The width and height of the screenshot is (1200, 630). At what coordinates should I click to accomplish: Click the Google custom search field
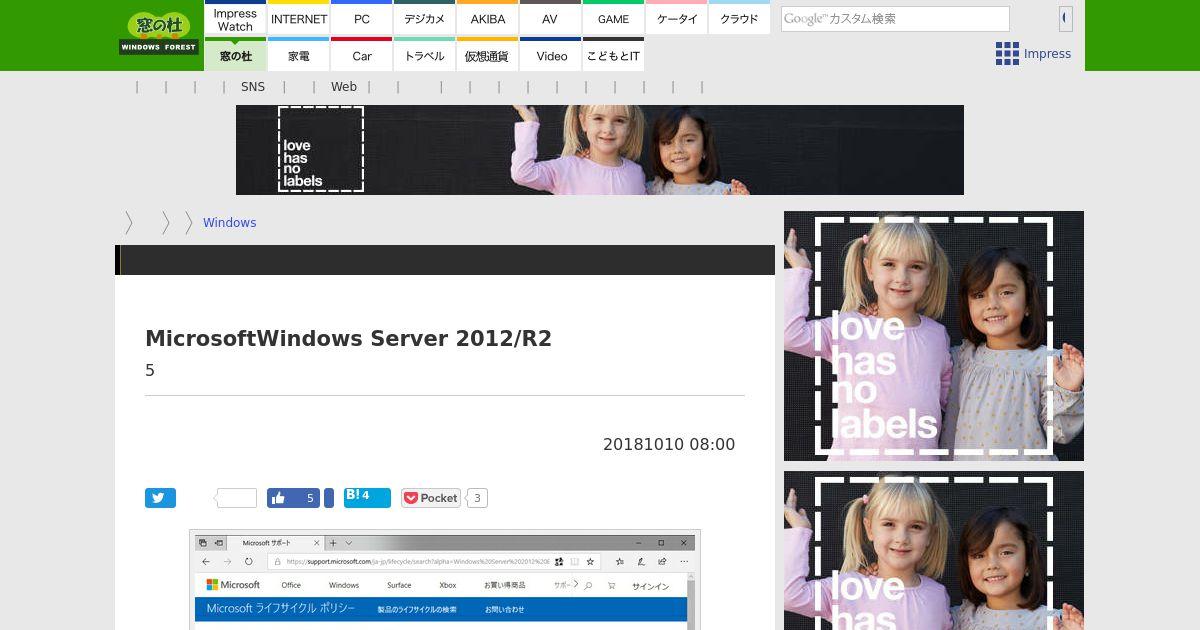[895, 19]
